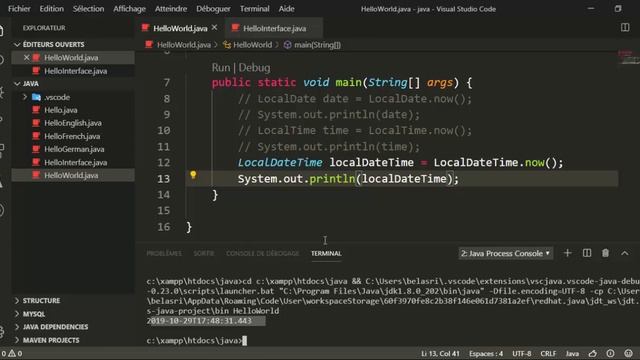Open the Aide menu
The width and height of the screenshot is (640, 360).
[x=286, y=9]
